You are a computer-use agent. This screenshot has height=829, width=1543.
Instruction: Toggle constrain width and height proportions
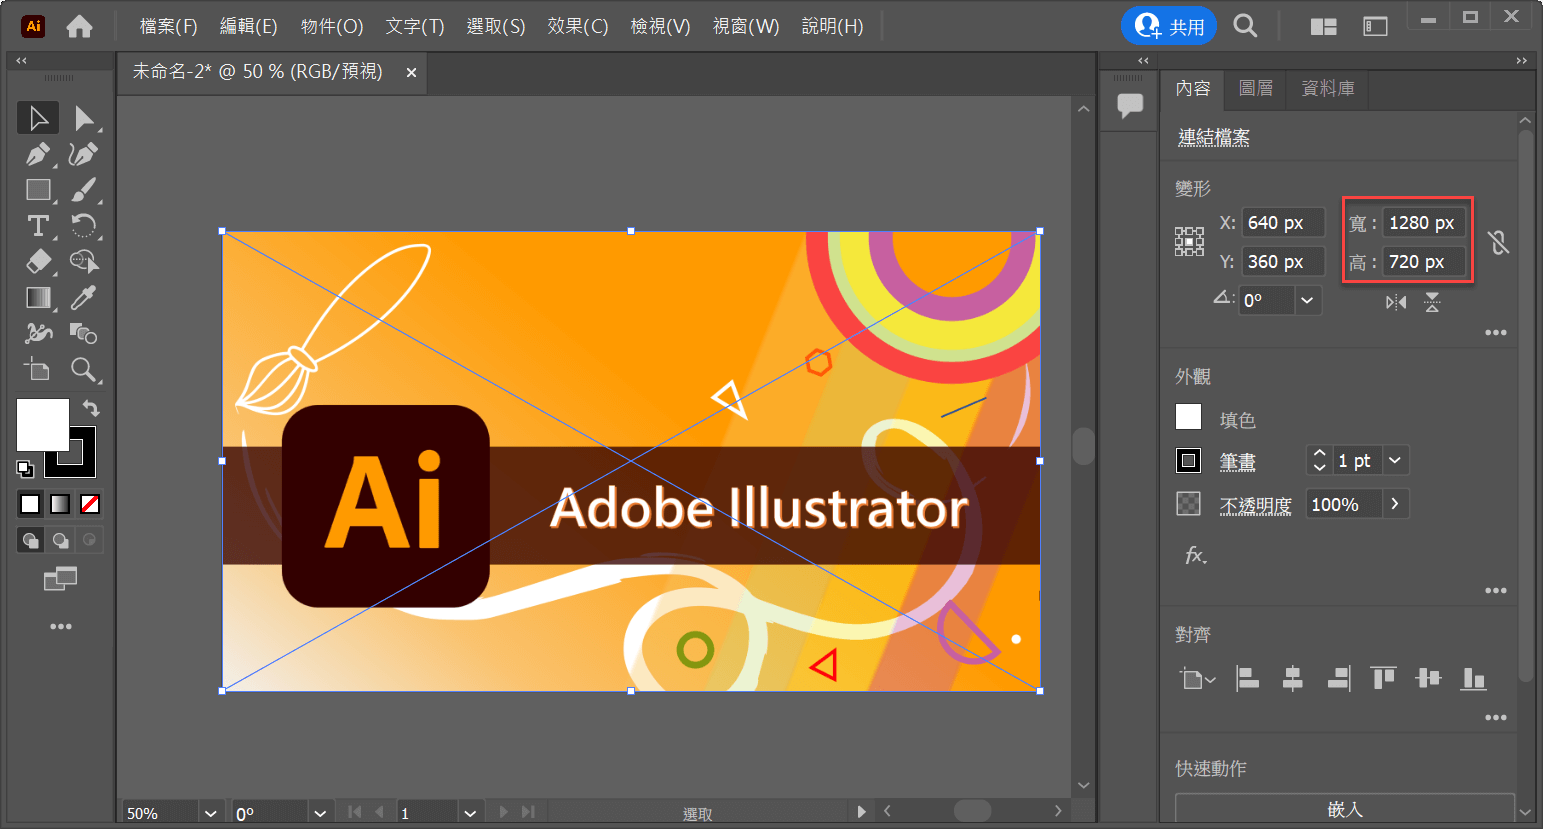tap(1498, 242)
